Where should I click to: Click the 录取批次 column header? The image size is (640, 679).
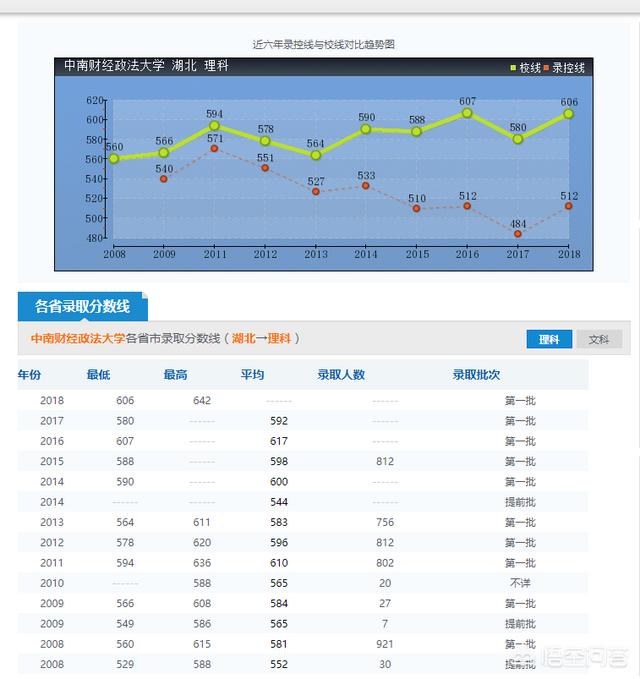click(x=476, y=375)
